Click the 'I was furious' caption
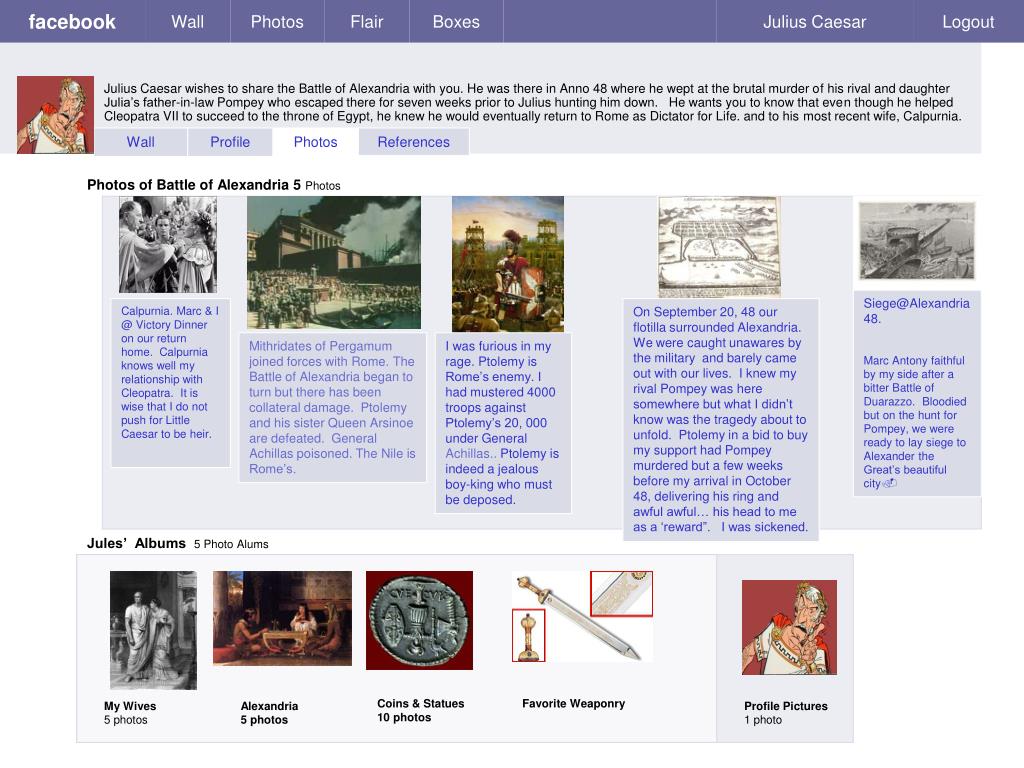Image resolution: width=1024 pixels, height=768 pixels. pyautogui.click(x=502, y=423)
